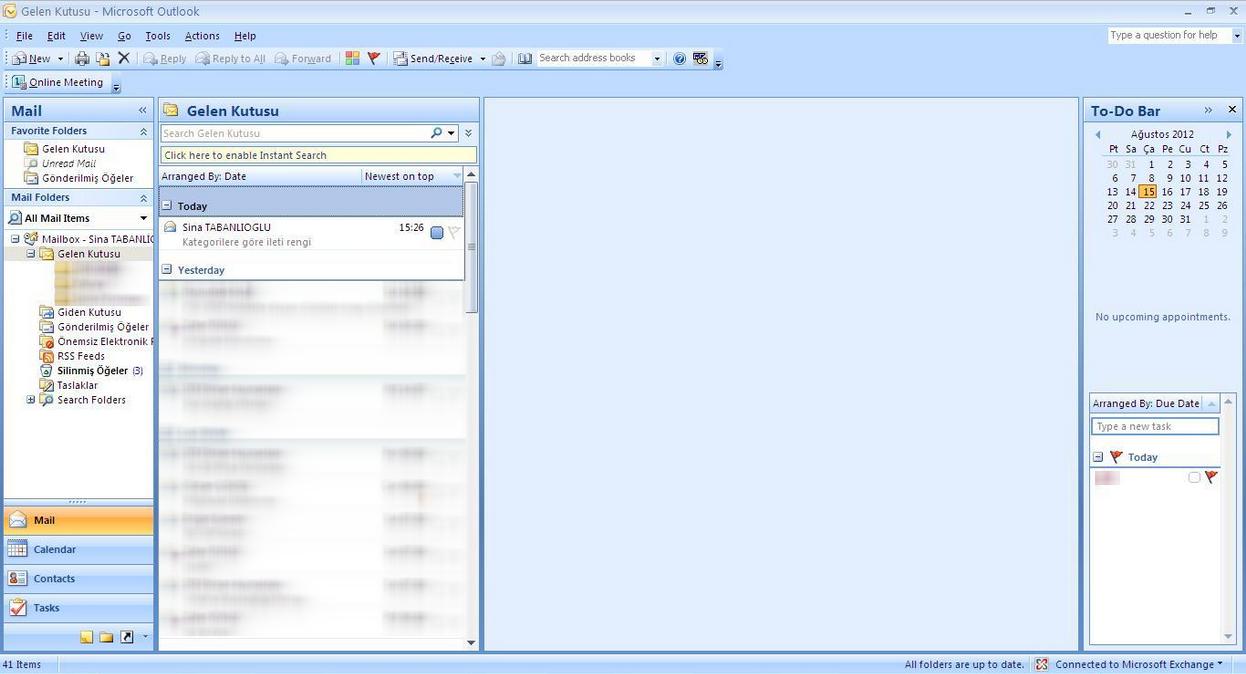Click here to enable Instant Search
This screenshot has width=1246, height=674.
pos(318,155)
